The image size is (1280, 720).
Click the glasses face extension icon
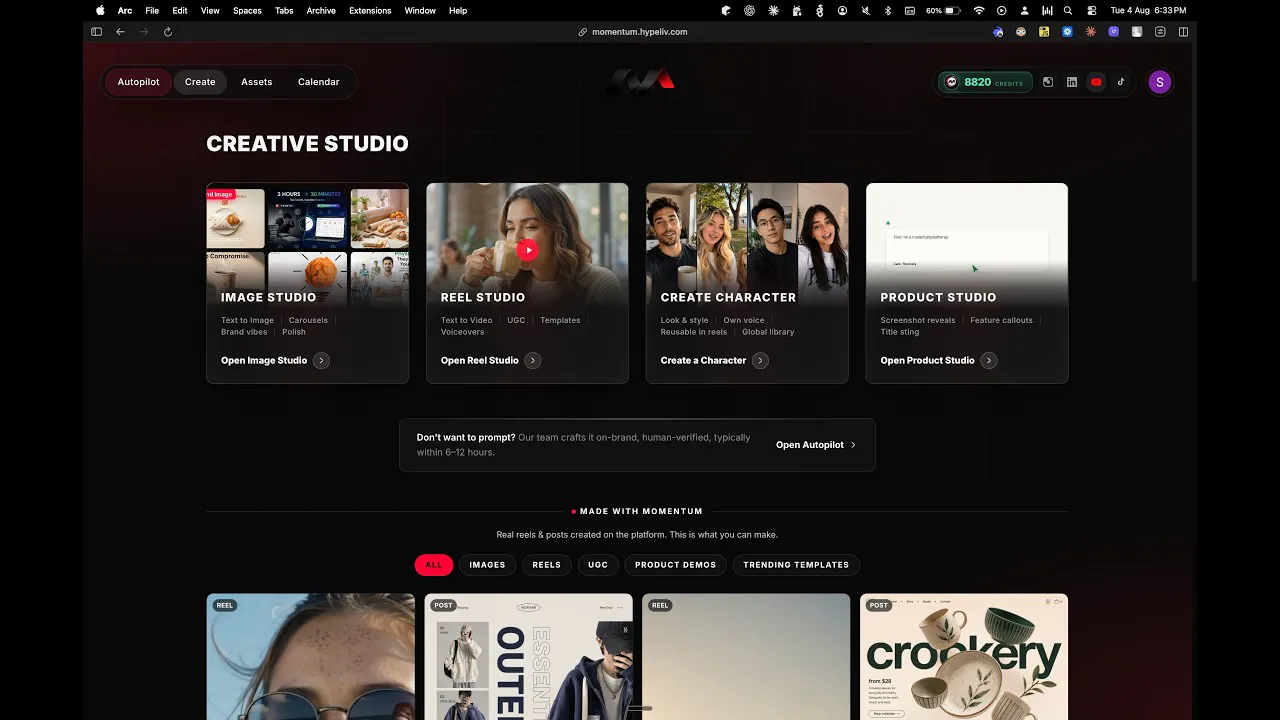1021,32
